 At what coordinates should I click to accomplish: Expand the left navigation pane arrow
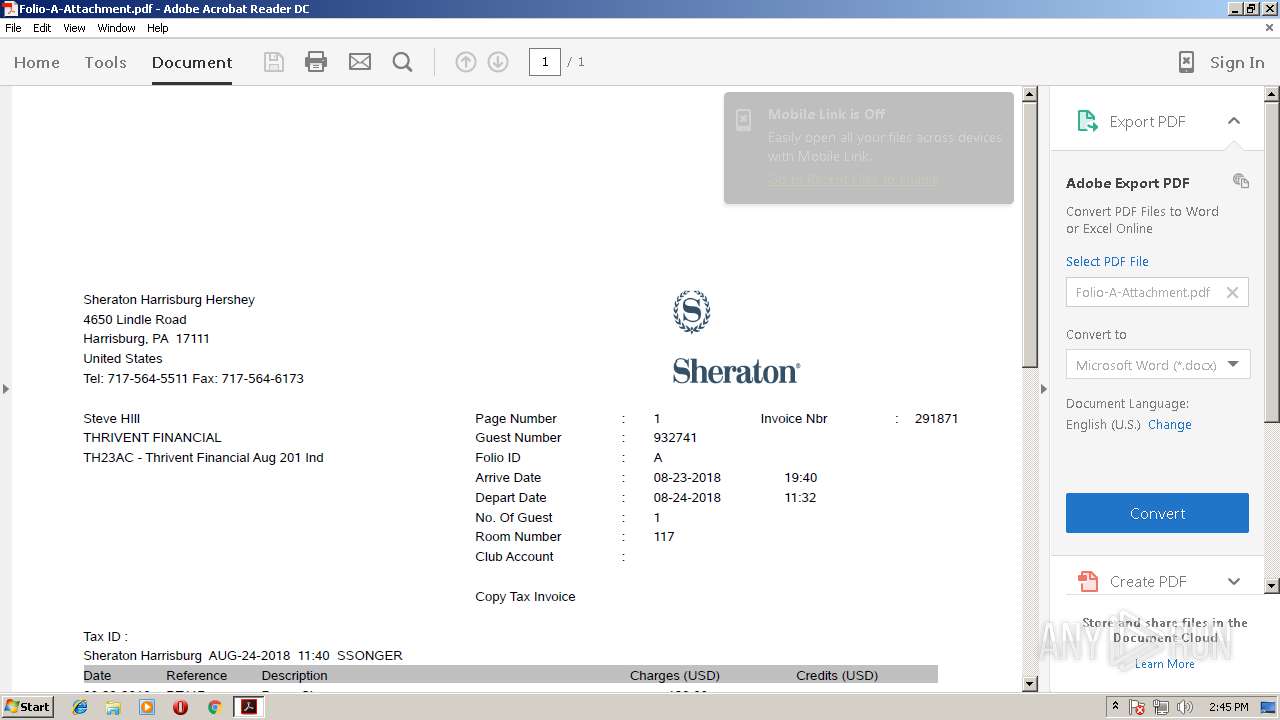[x=6, y=388]
